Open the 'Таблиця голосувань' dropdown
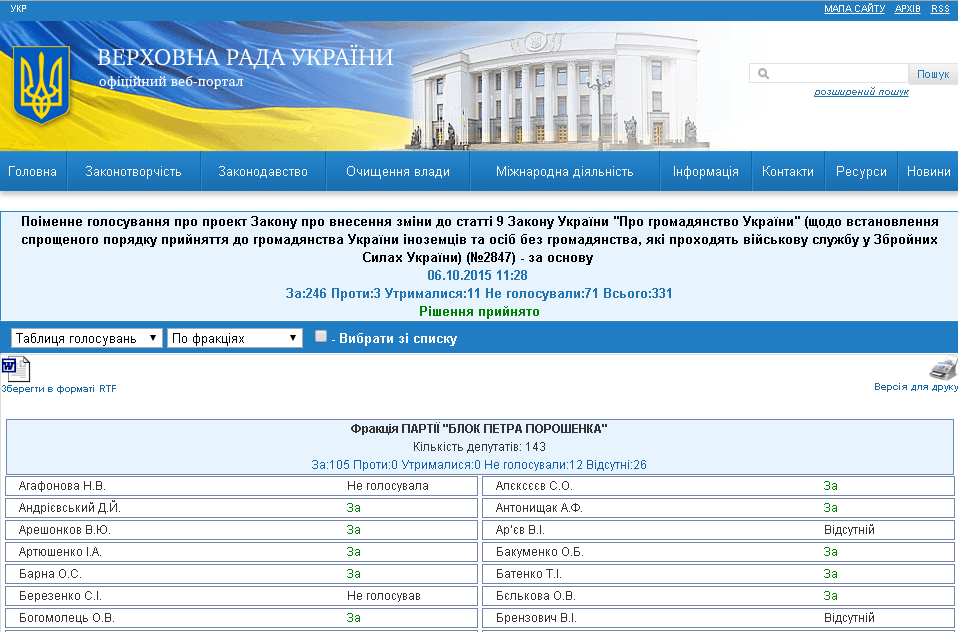Viewport: 958px width, 632px height. (86, 338)
